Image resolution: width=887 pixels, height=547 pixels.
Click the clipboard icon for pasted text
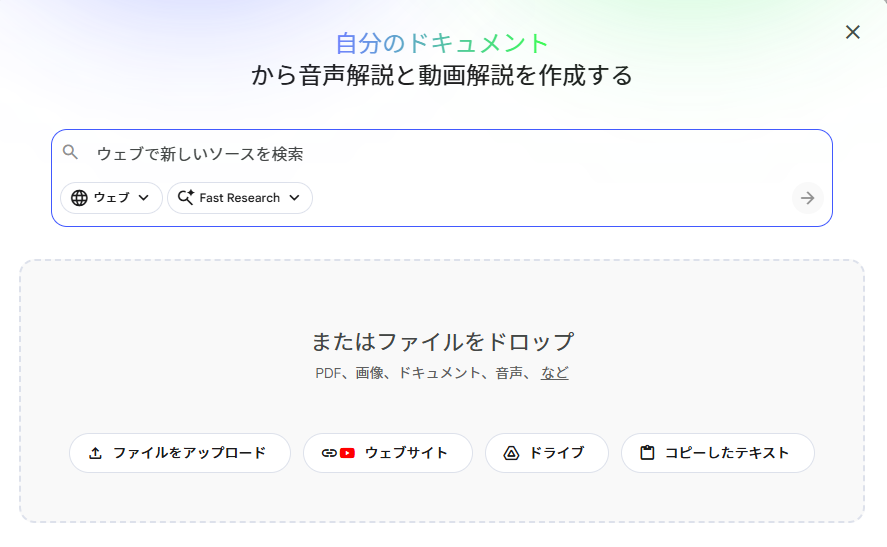click(647, 453)
